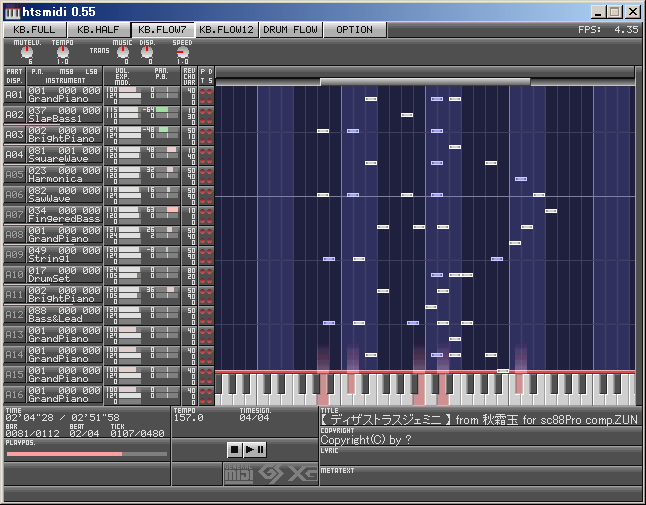Click the DISP. transpose knob
The width and height of the screenshot is (646, 505).
point(147,52)
